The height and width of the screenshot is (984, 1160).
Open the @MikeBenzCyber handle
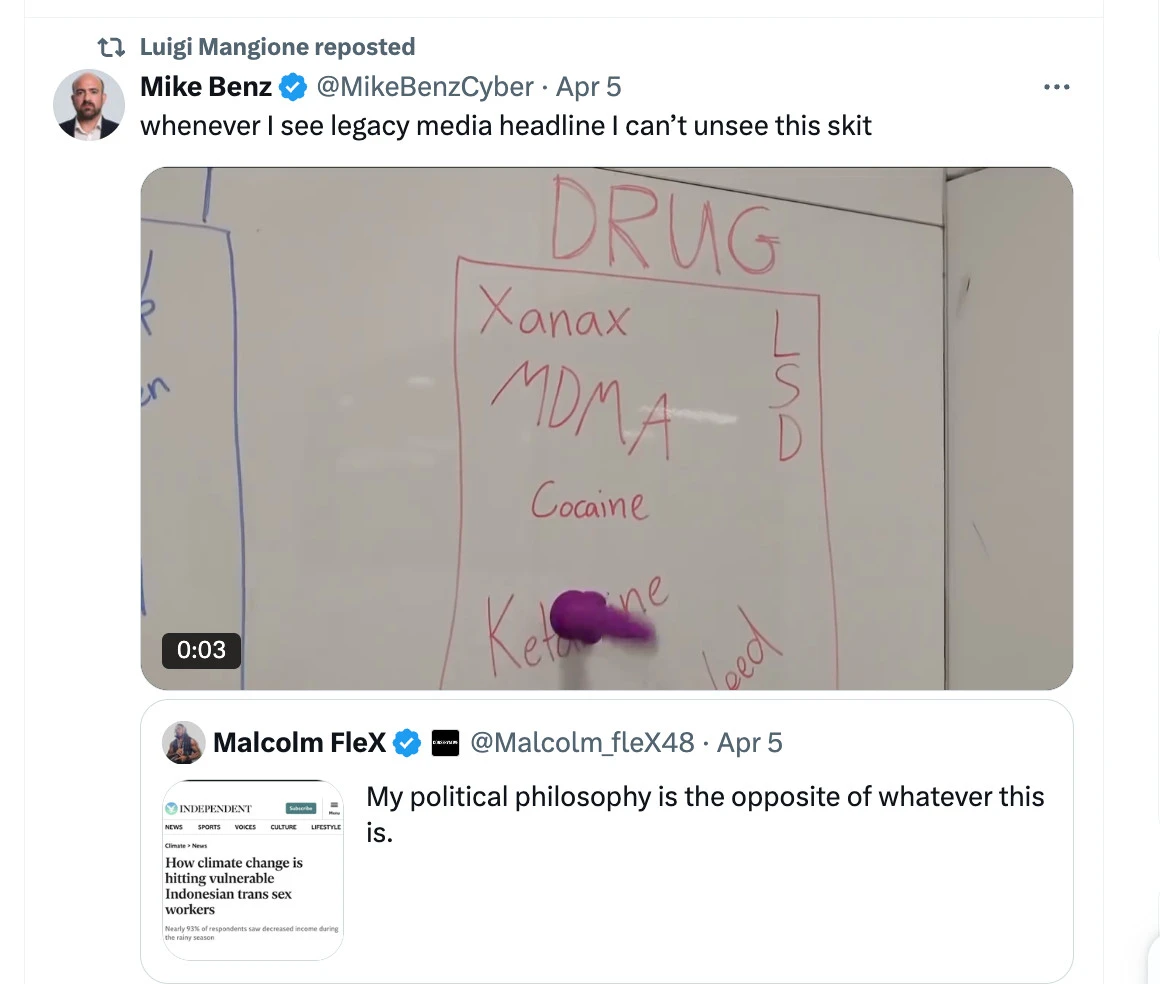click(x=425, y=87)
